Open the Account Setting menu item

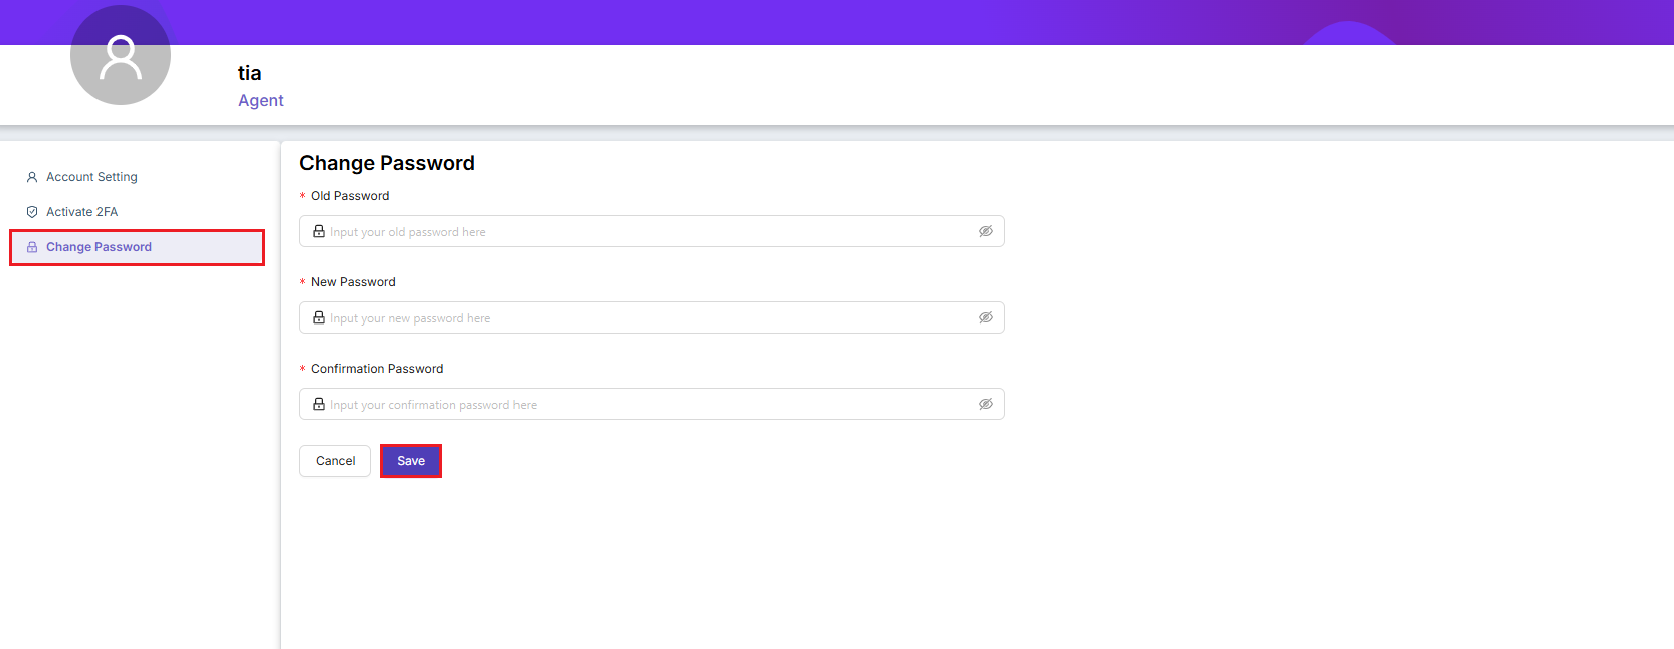(92, 177)
